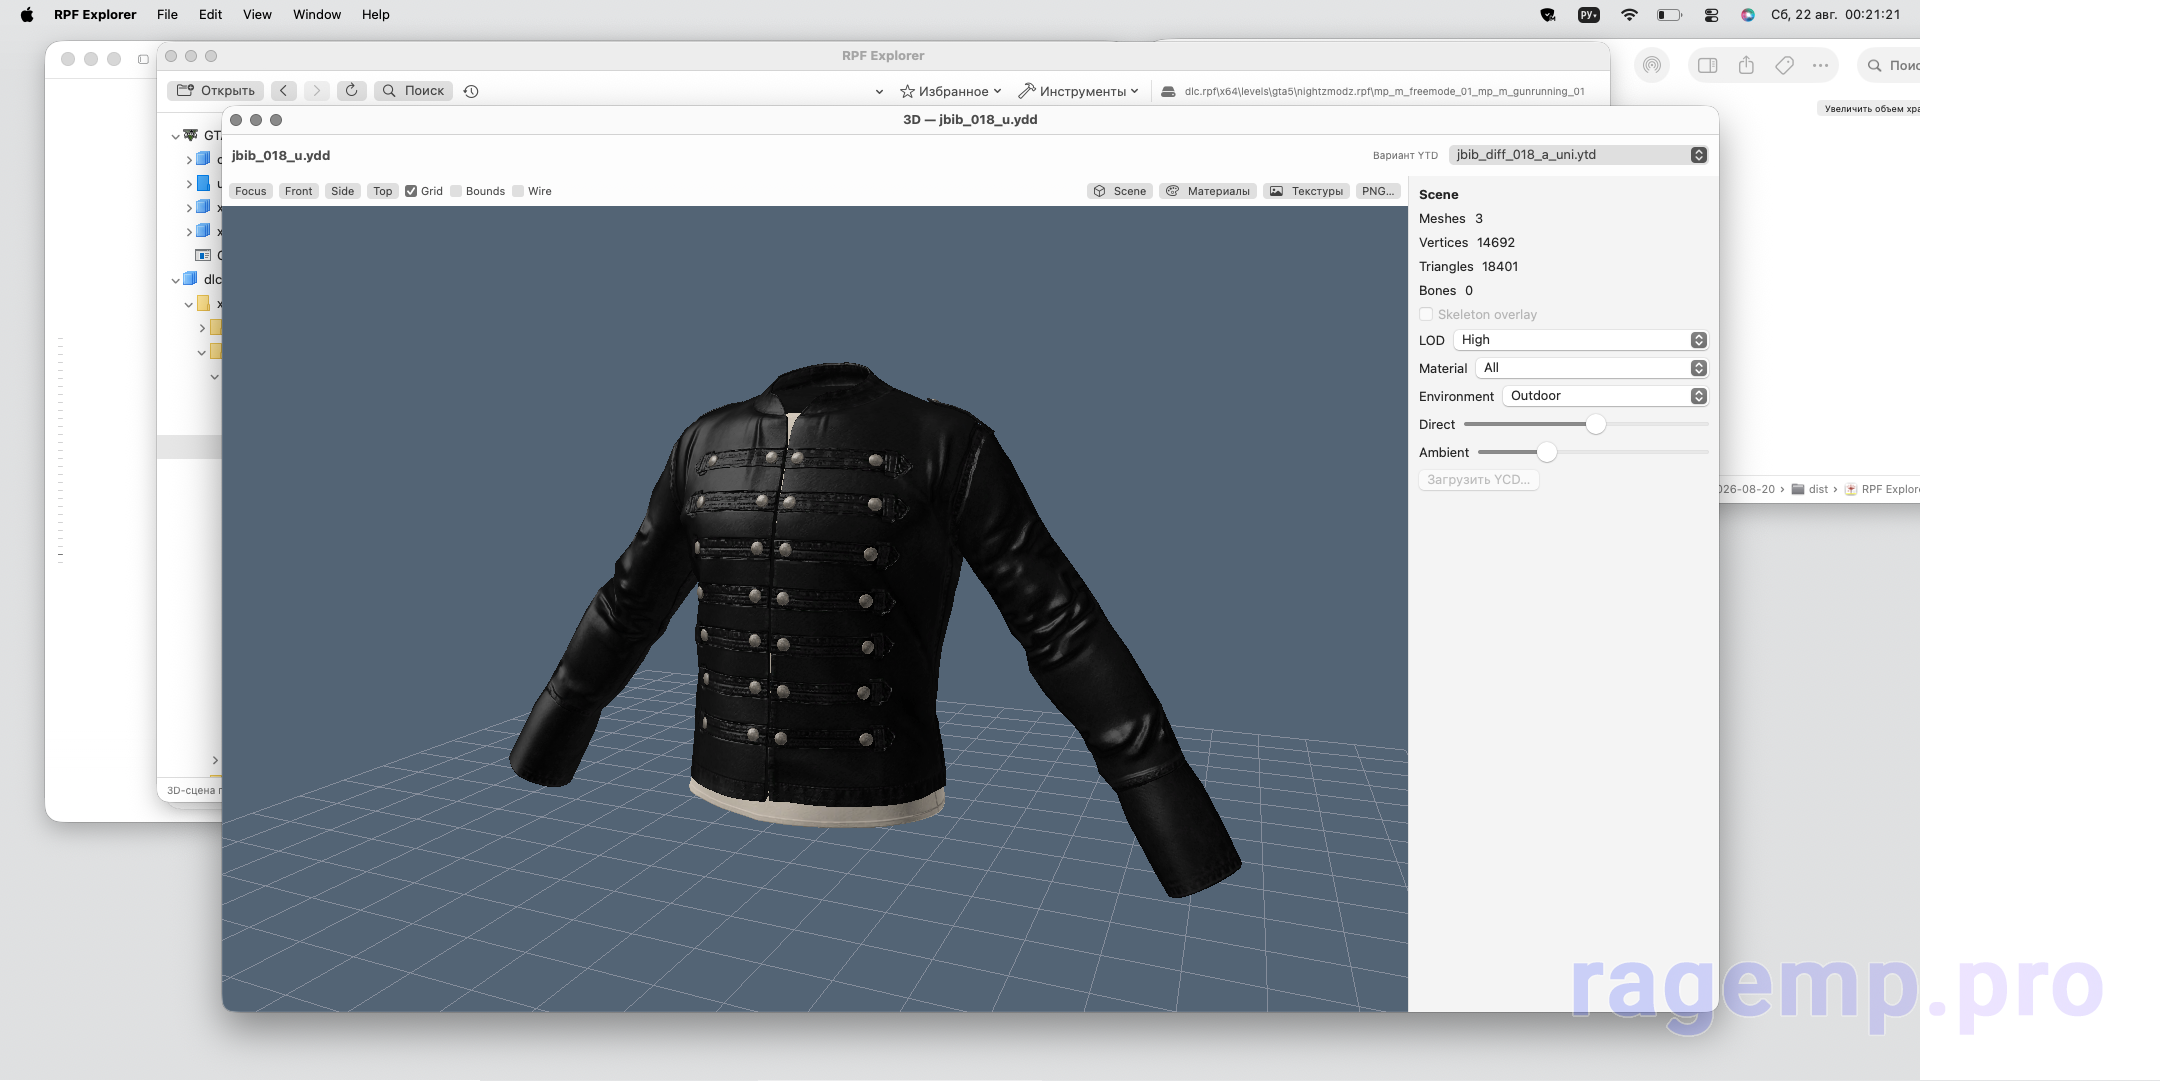The image size is (2160, 1081).
Task: Open the Wi-Fi status menu
Action: [x=1629, y=15]
